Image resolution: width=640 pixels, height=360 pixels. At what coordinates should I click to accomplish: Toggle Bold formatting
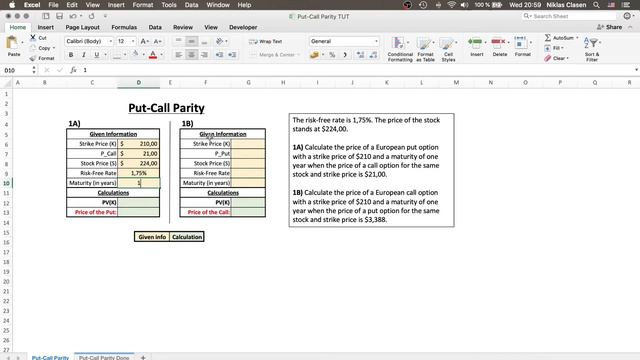(71, 55)
